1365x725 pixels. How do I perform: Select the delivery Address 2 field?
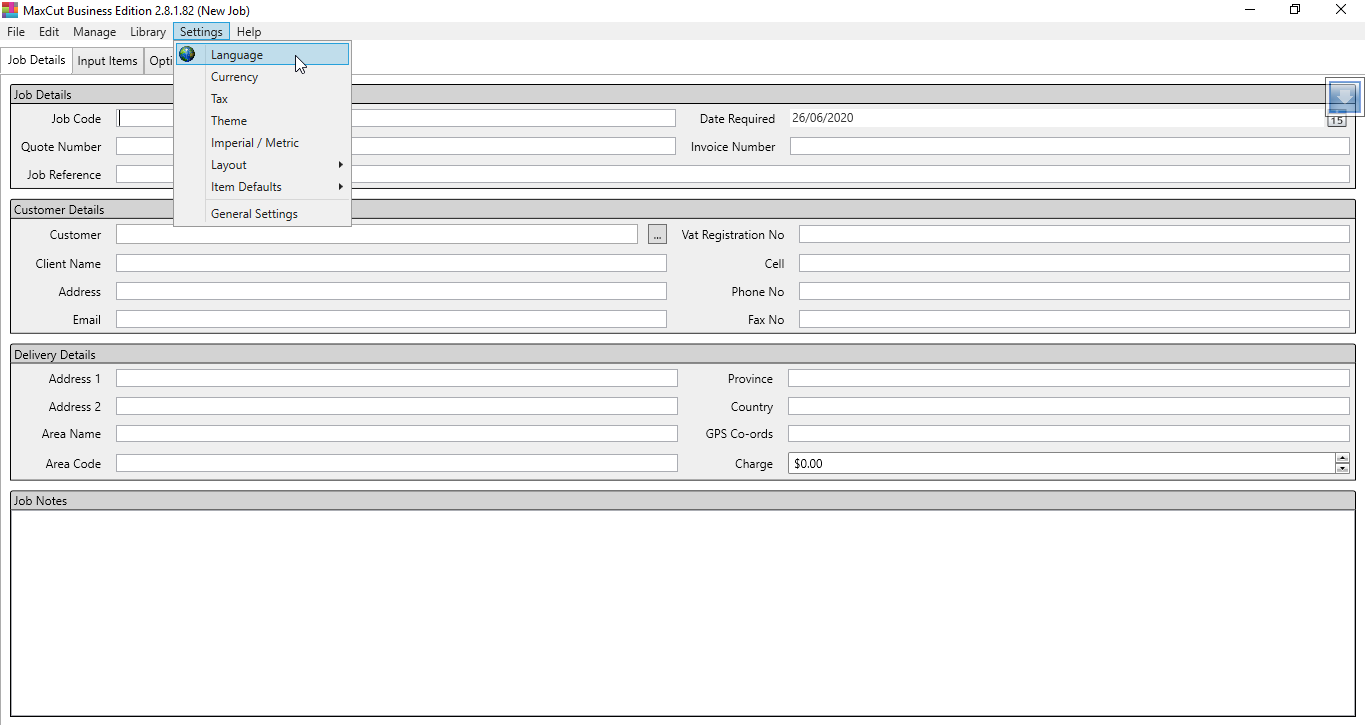[x=397, y=406]
